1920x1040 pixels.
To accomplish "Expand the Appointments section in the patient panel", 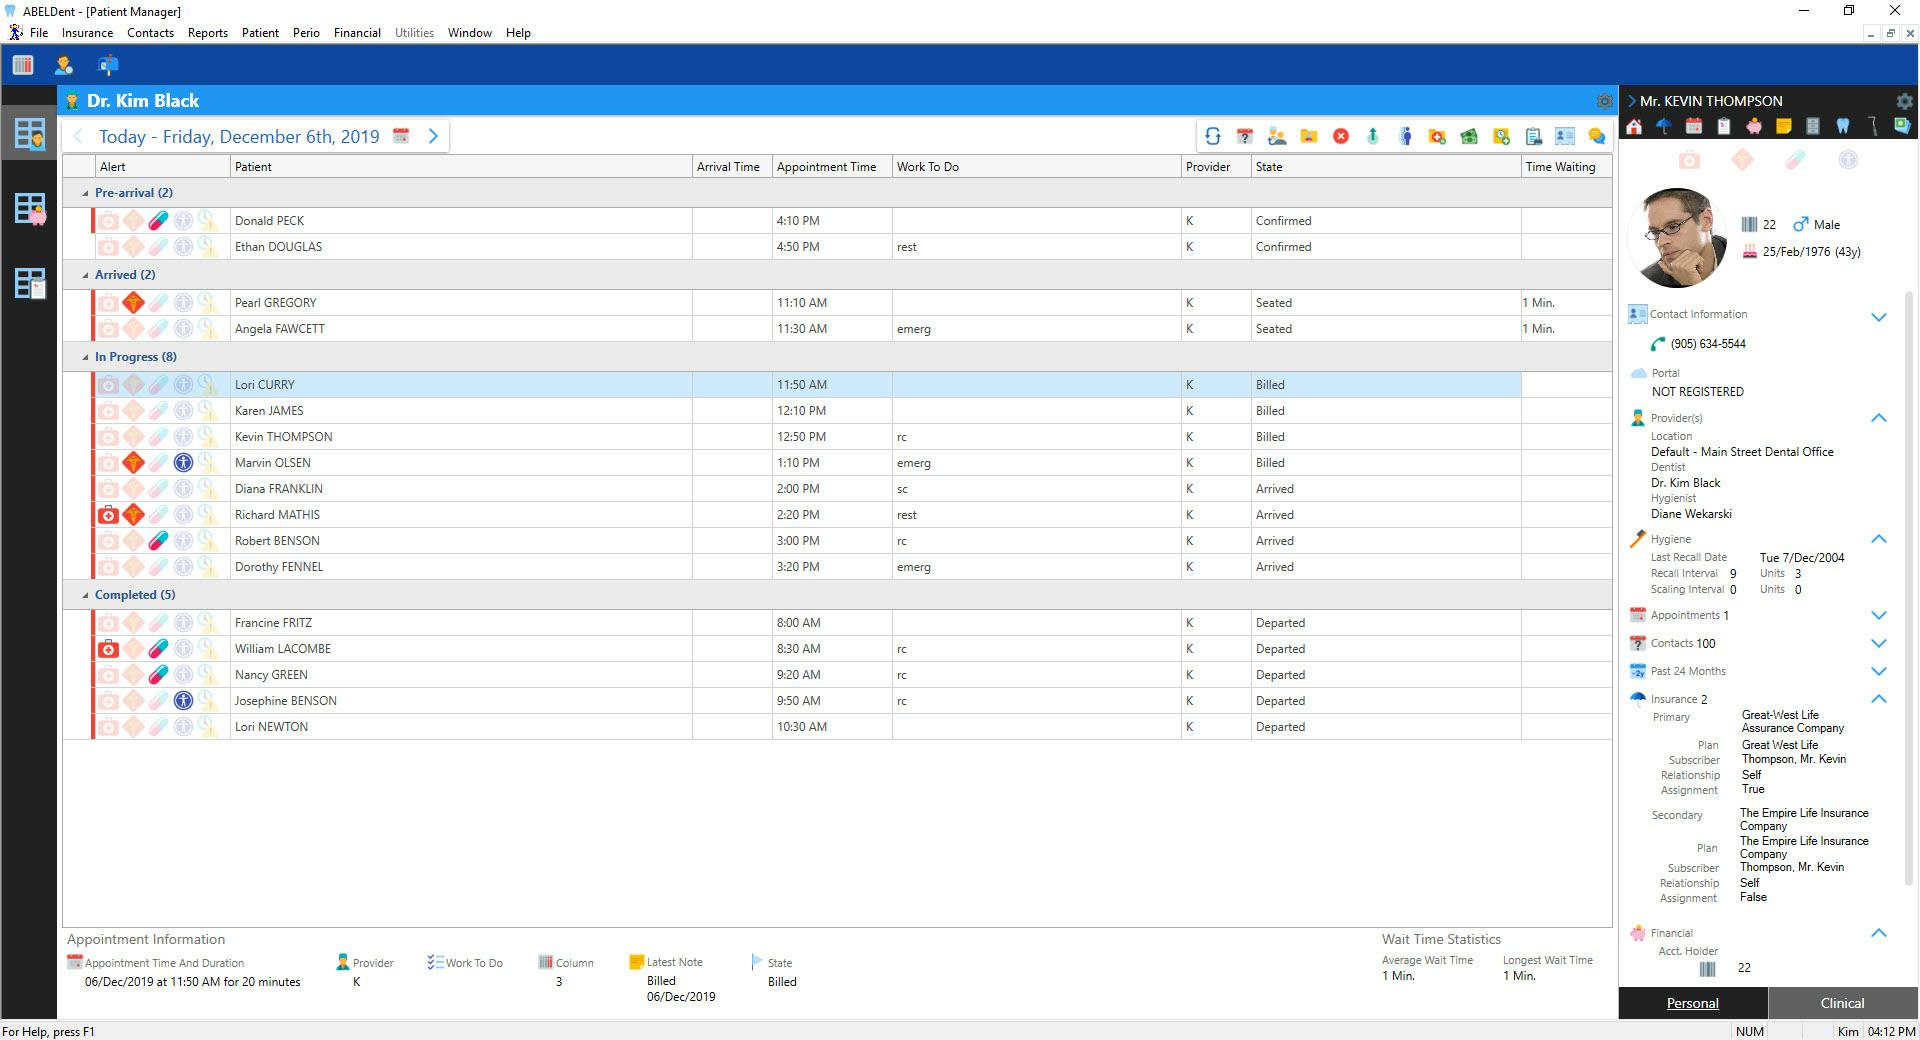I will [1880, 615].
